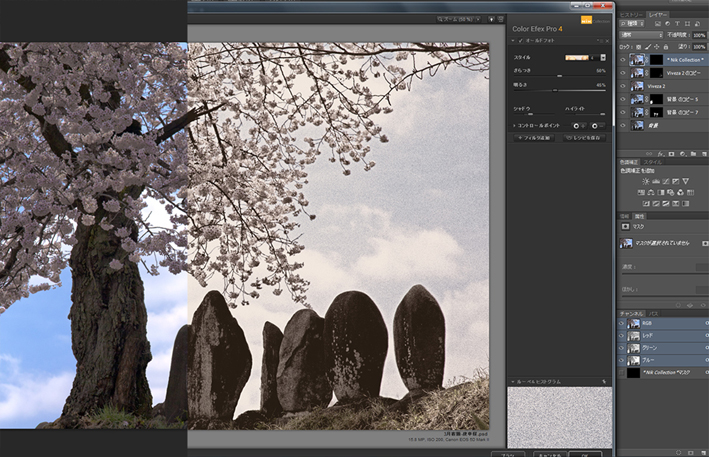Click the Add Filter button
This screenshot has width=709, height=457.
tap(536, 137)
